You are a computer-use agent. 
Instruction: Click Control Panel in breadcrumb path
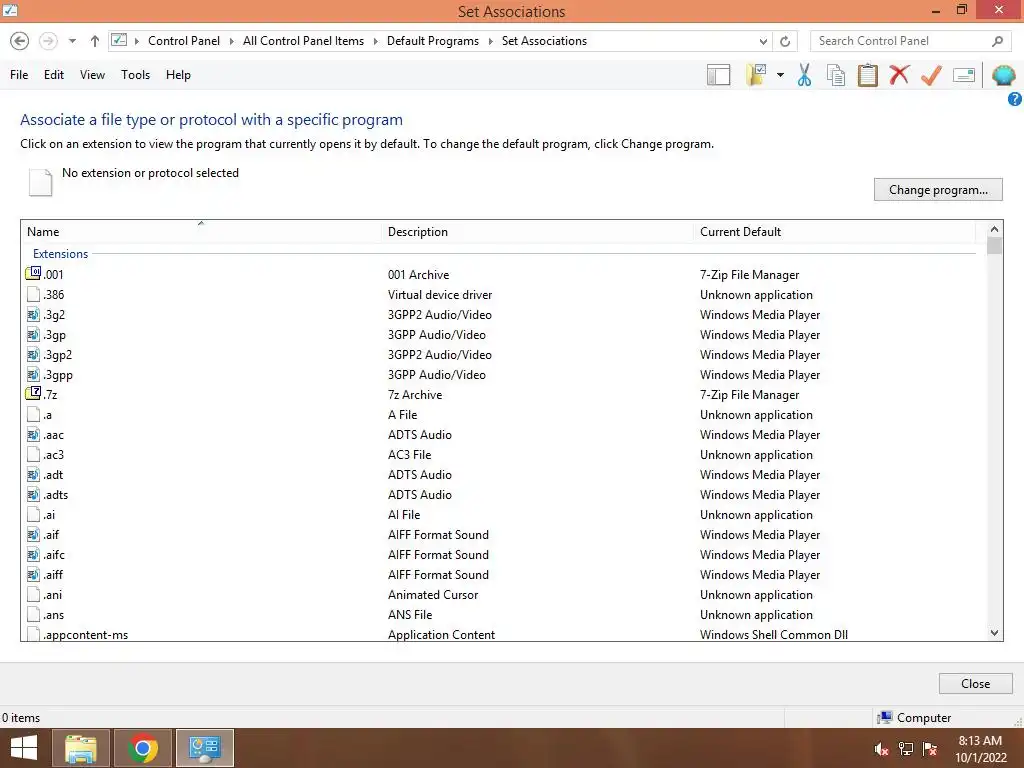pyautogui.click(x=184, y=41)
